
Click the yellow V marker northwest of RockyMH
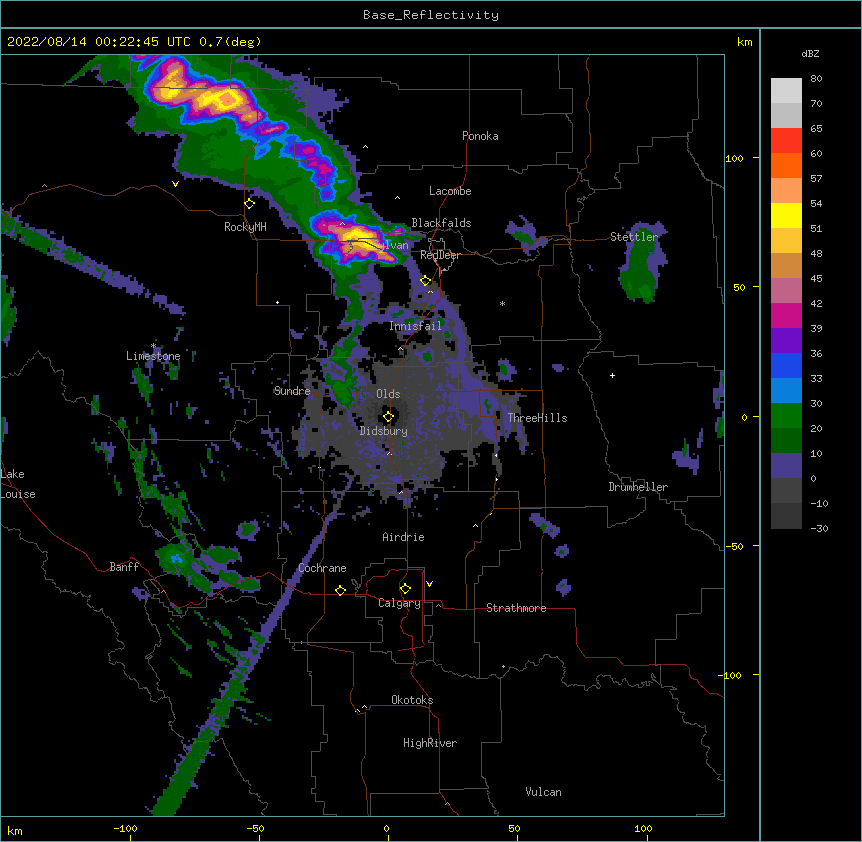[x=175, y=184]
